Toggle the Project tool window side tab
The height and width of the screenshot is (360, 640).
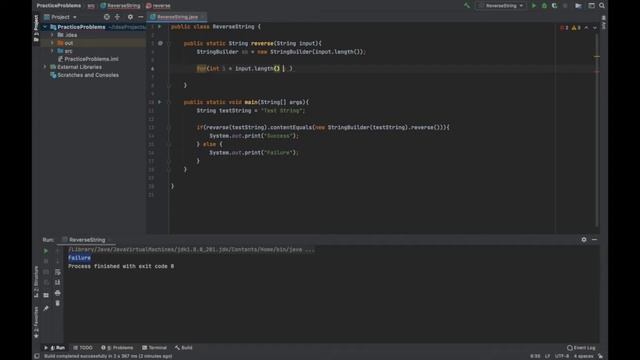36,28
